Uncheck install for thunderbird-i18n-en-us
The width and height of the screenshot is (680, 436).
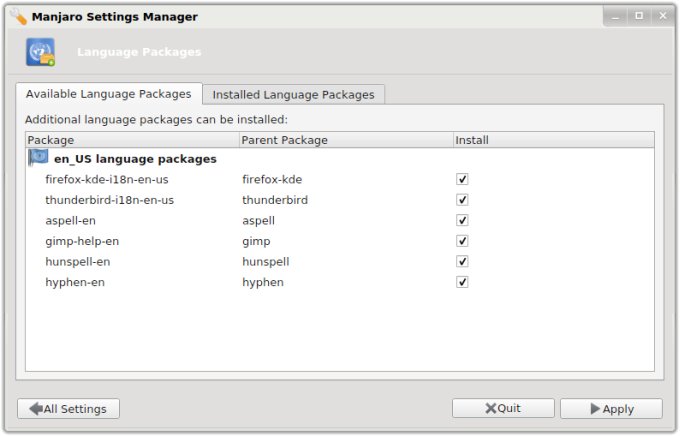click(462, 200)
